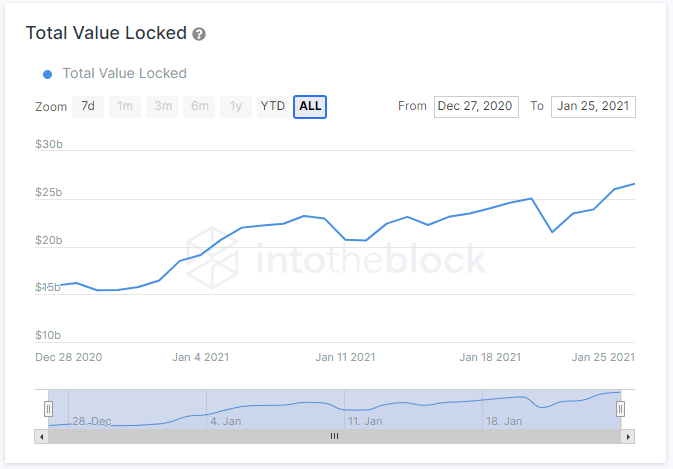673x469 pixels.
Task: Choose the 3m zoom option
Action: tap(160, 106)
